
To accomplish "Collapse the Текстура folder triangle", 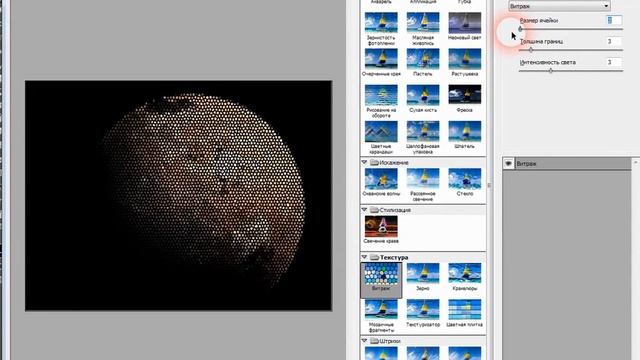I will 364,257.
